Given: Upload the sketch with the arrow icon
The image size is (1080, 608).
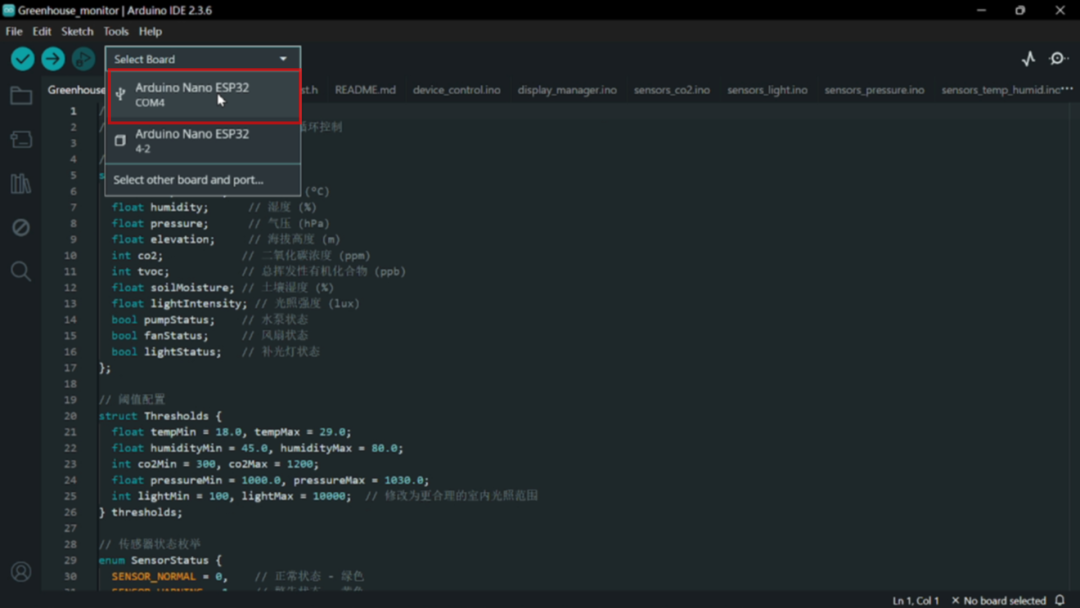Looking at the screenshot, I should pos(52,58).
